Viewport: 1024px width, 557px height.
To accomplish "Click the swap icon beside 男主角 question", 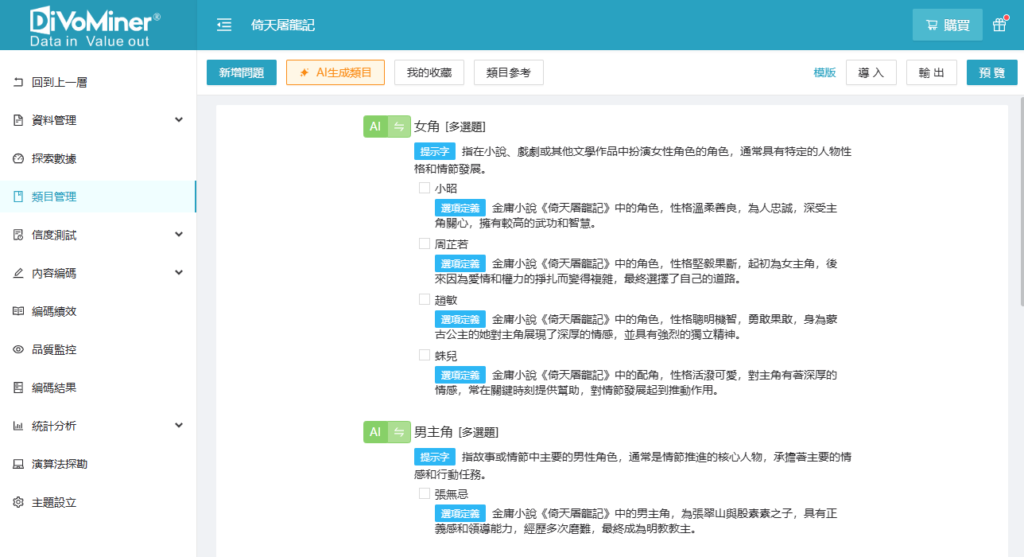I will pos(399,432).
